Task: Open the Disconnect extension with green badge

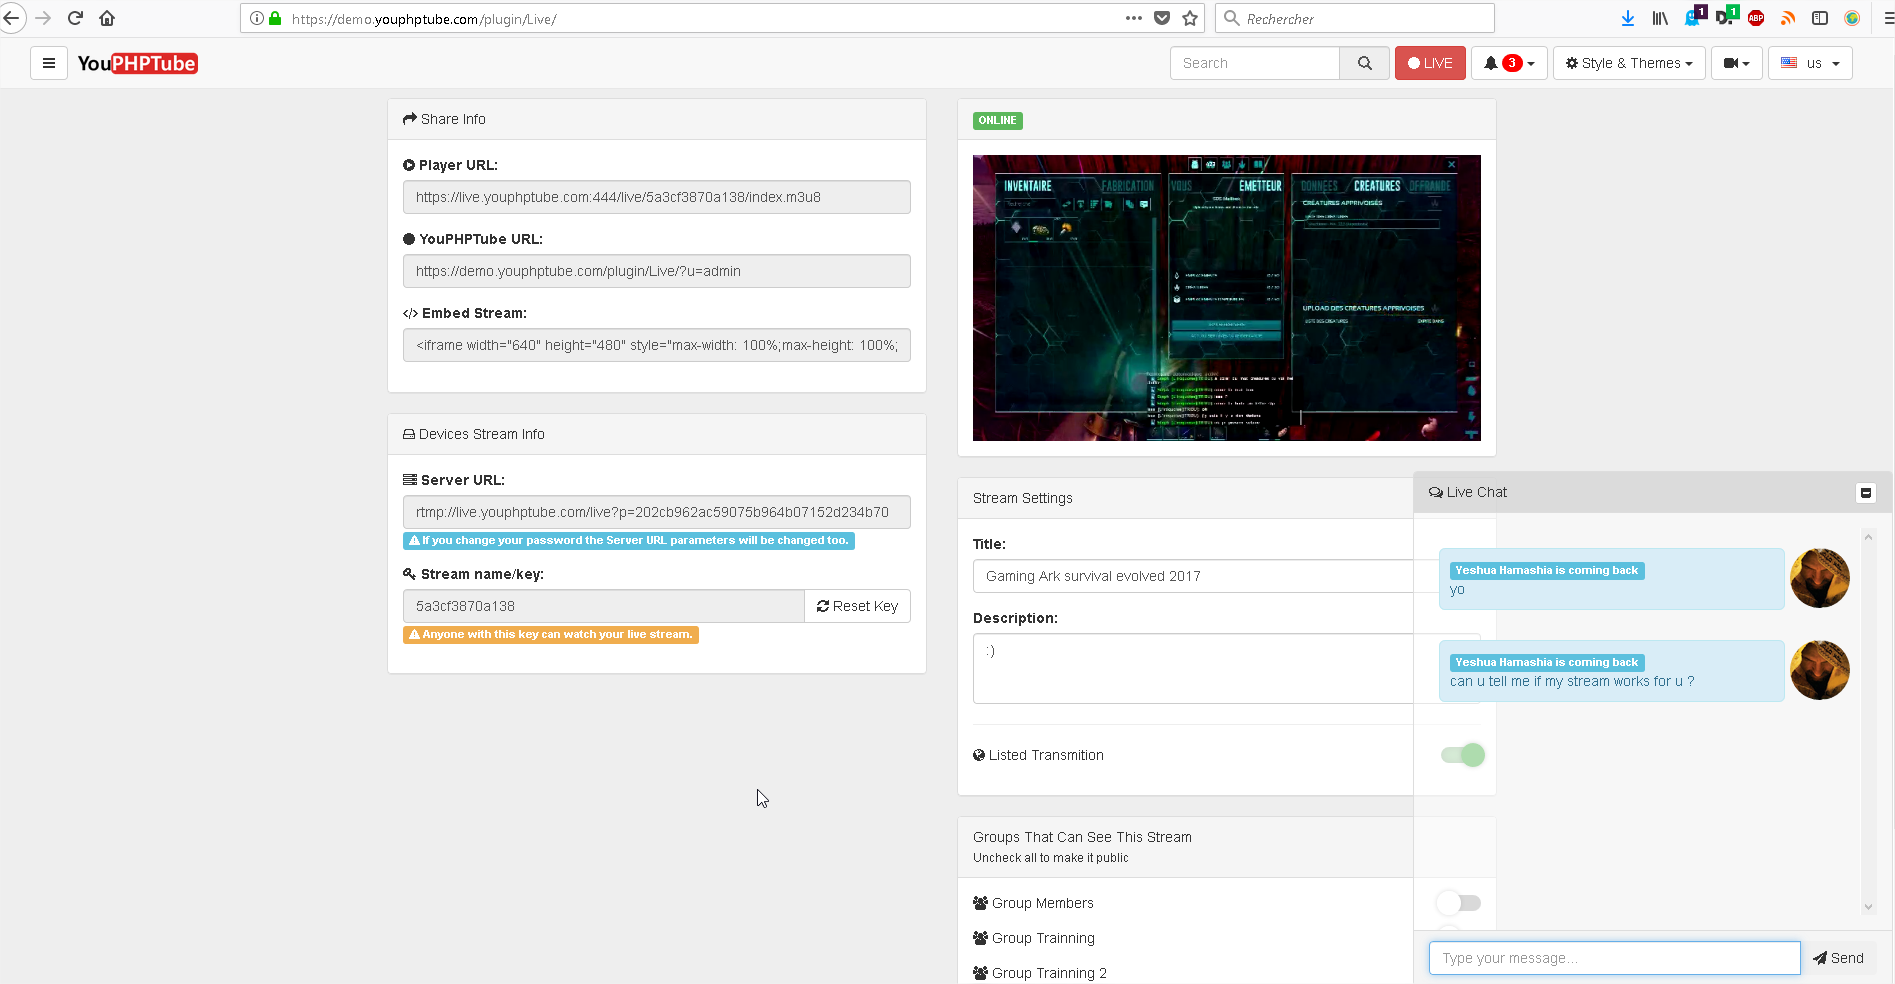Action: 1726,17
